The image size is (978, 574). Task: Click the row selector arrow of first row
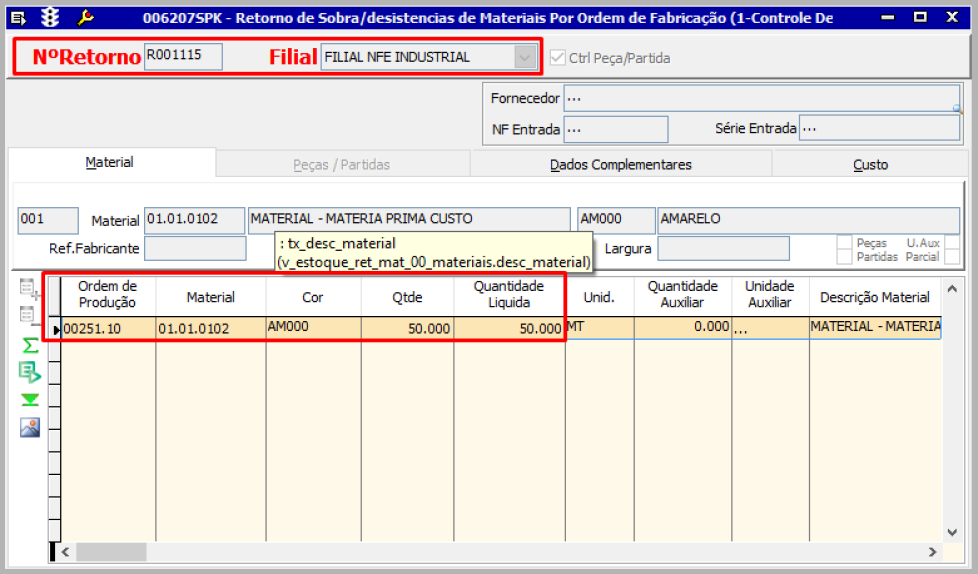click(56, 329)
